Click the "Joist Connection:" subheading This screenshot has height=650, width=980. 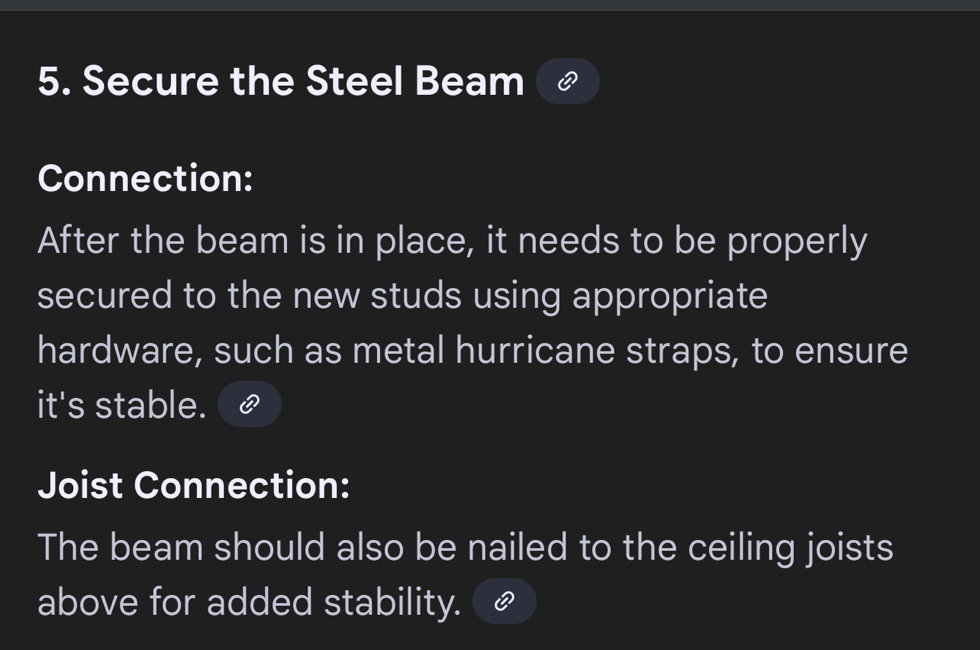193,485
